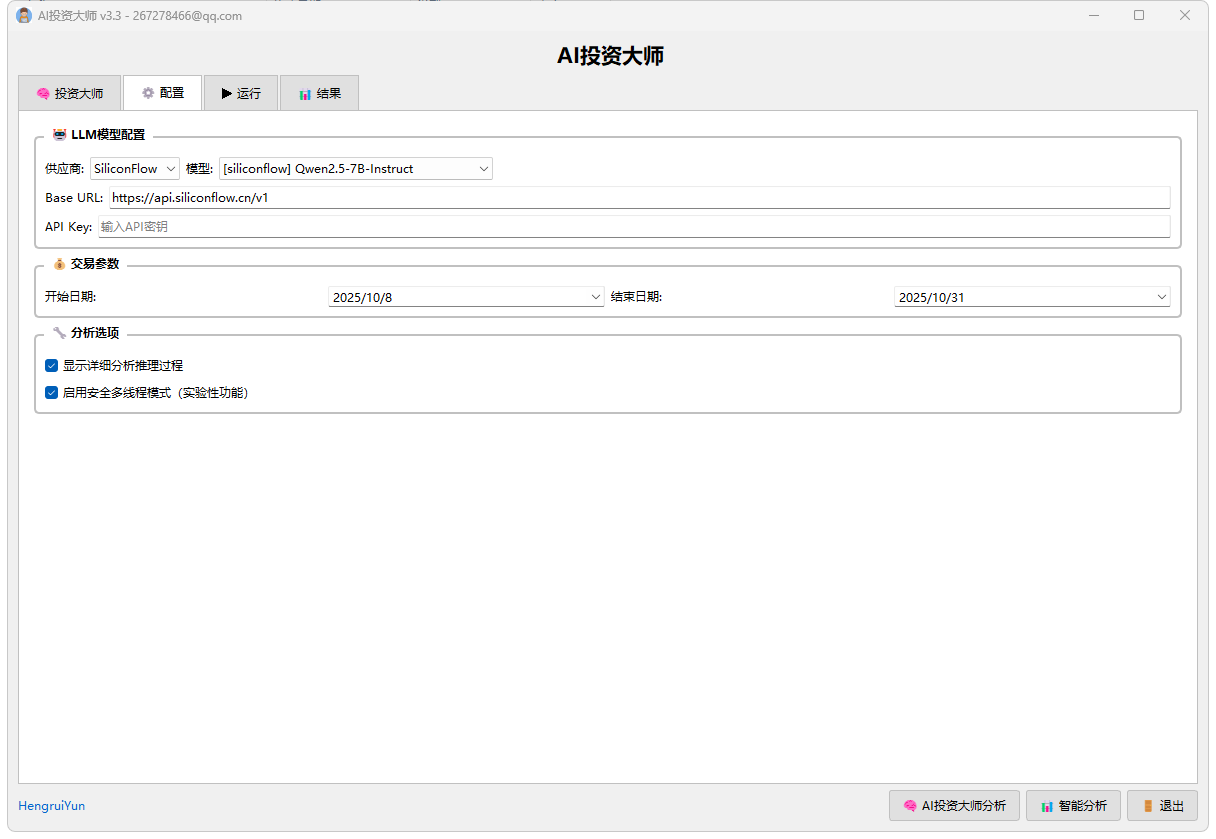Disable 启用安全多线程模式 experimental option
Image resolution: width=1216 pixels, height=839 pixels.
click(x=50, y=392)
